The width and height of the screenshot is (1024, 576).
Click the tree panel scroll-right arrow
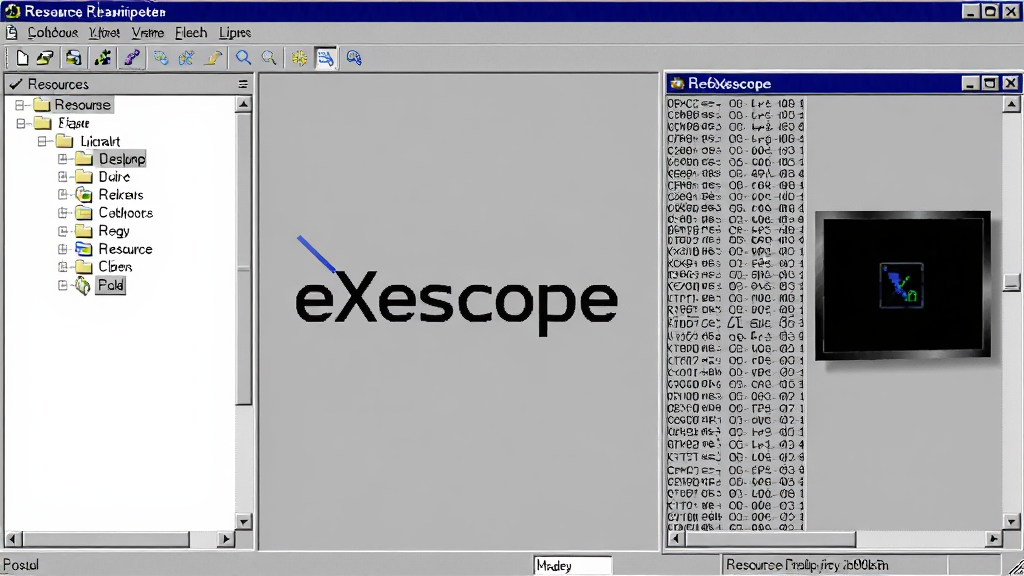point(226,539)
